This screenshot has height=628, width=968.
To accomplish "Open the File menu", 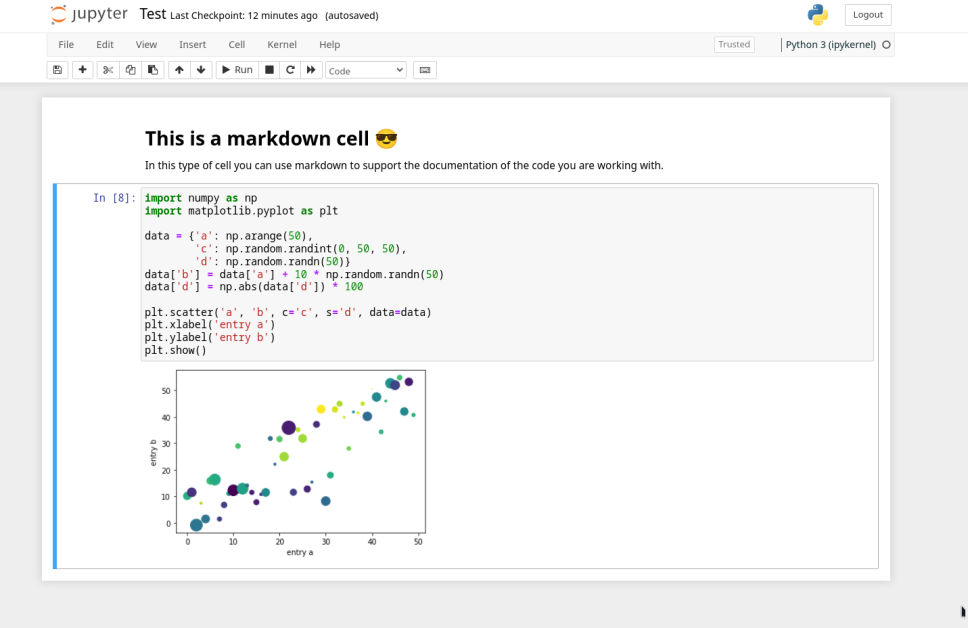I will (x=66, y=44).
